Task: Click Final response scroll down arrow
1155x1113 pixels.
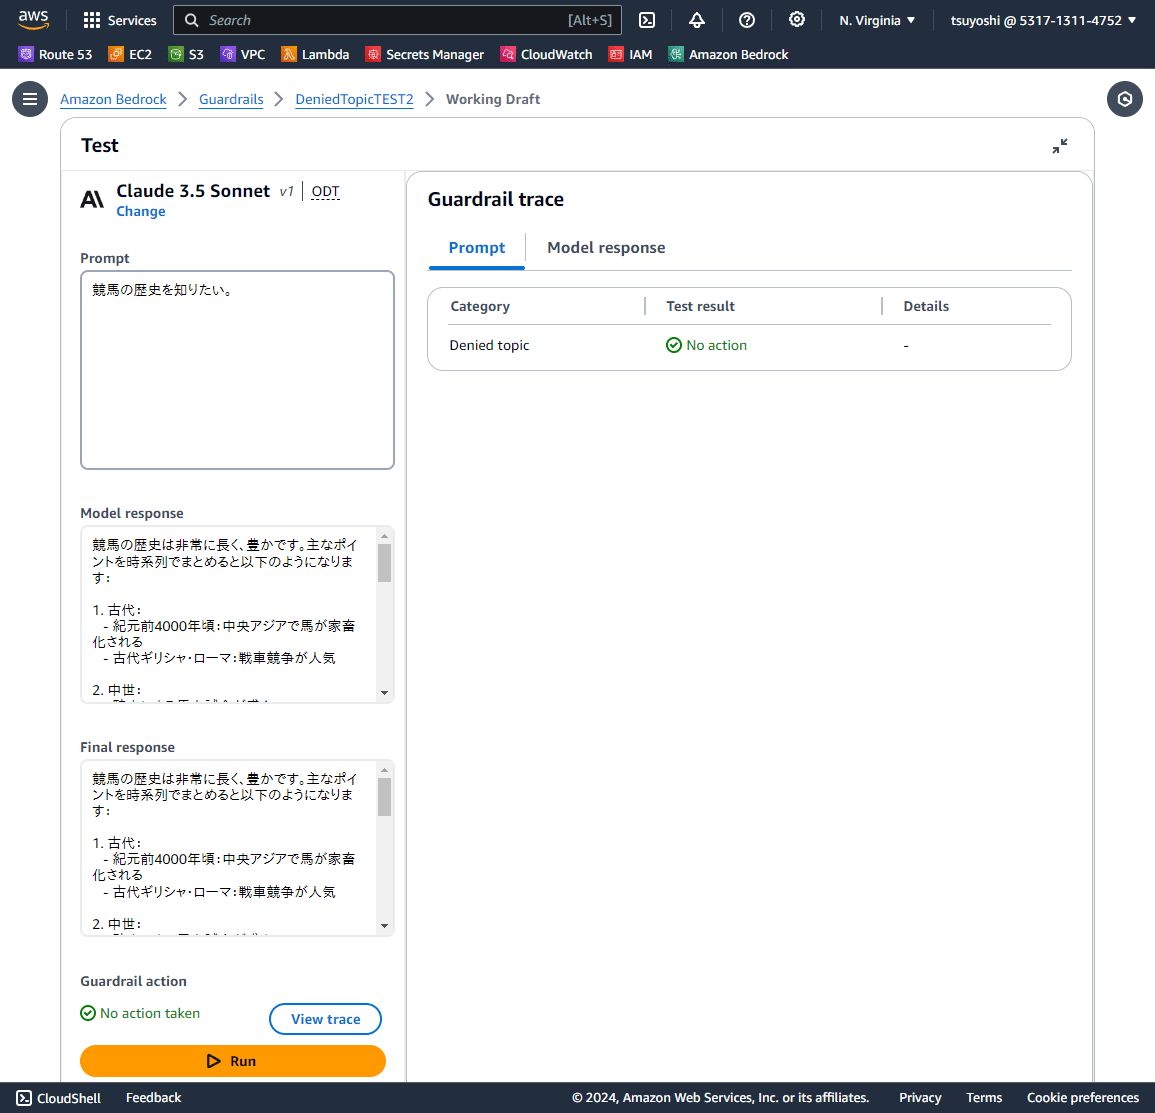Action: pos(385,926)
